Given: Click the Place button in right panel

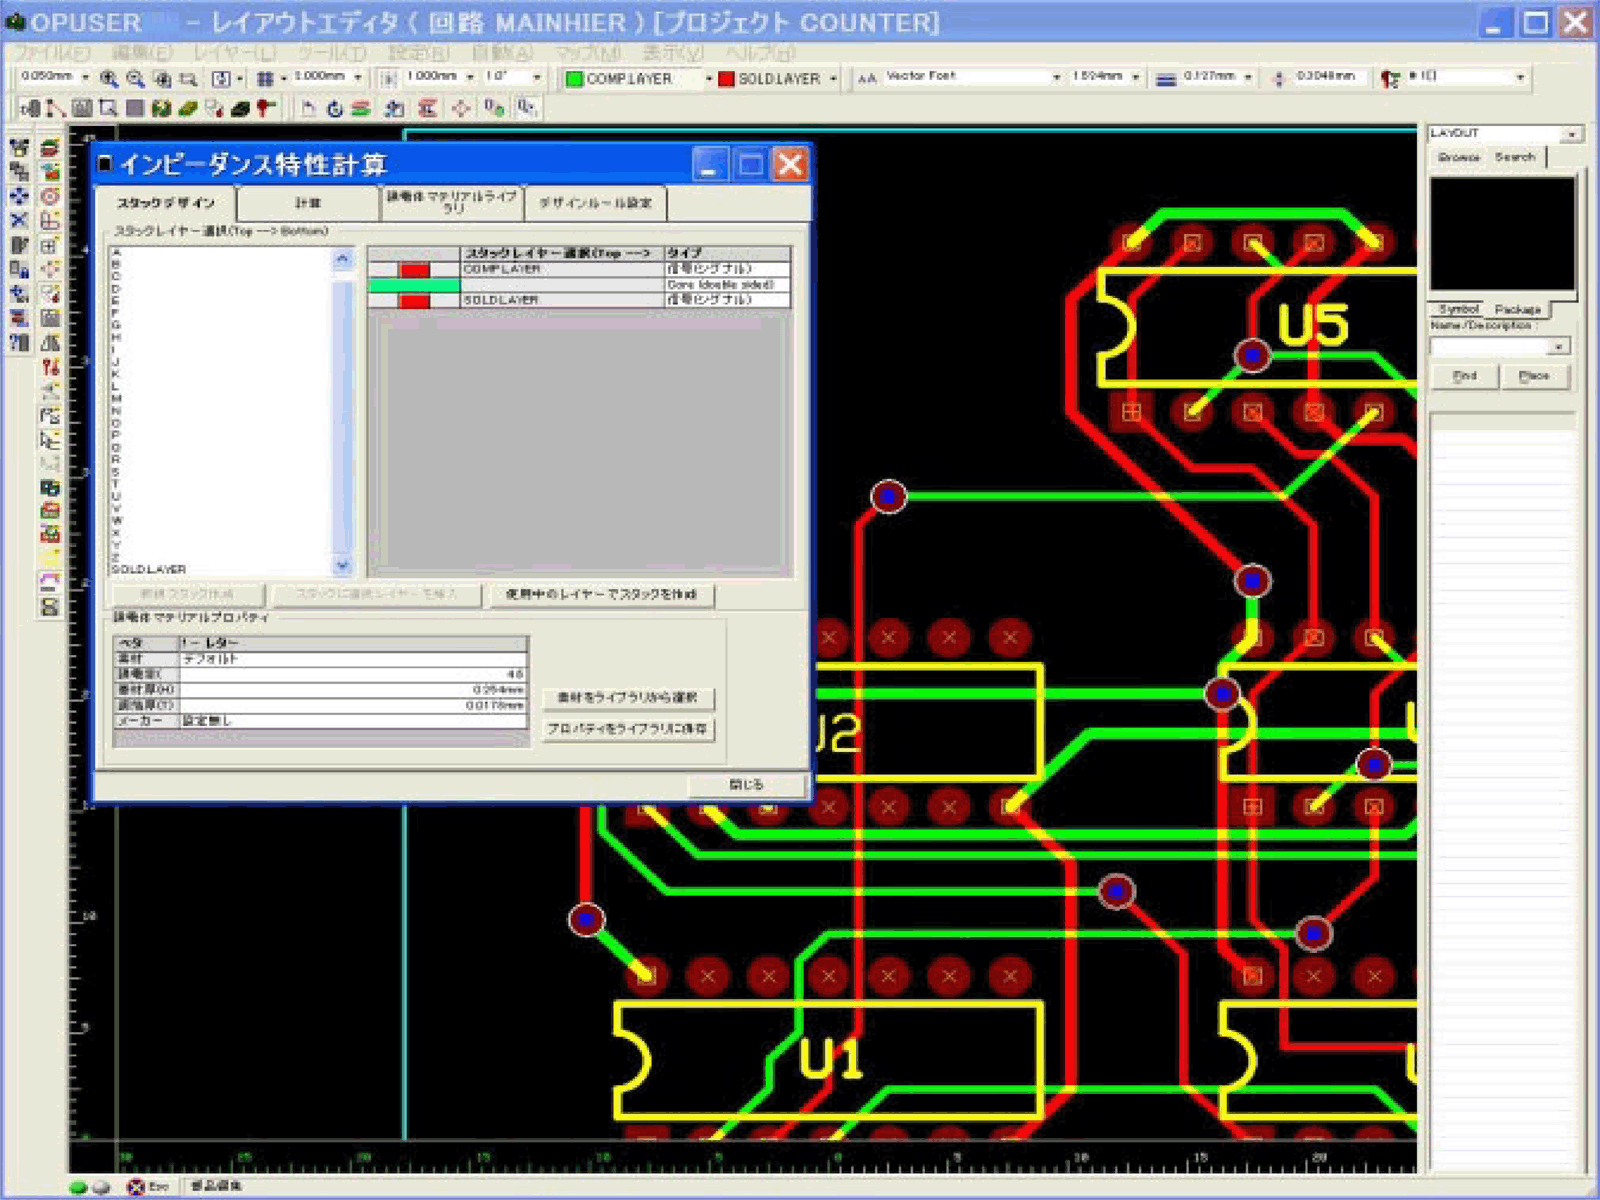Looking at the screenshot, I should [1533, 376].
